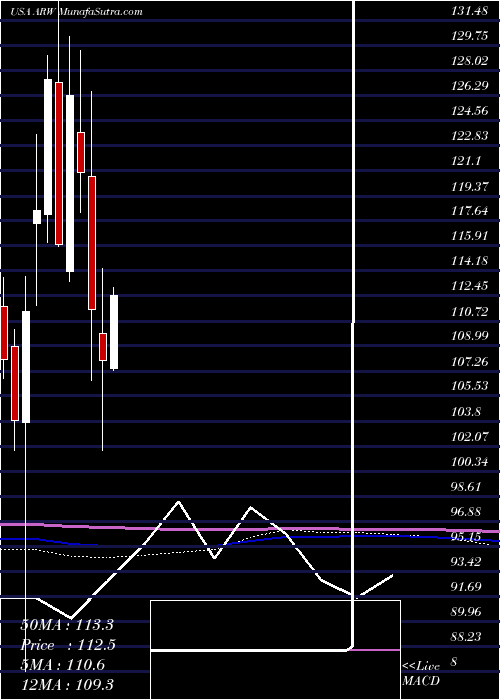Click the 98.61 price axis label

click(x=467, y=486)
